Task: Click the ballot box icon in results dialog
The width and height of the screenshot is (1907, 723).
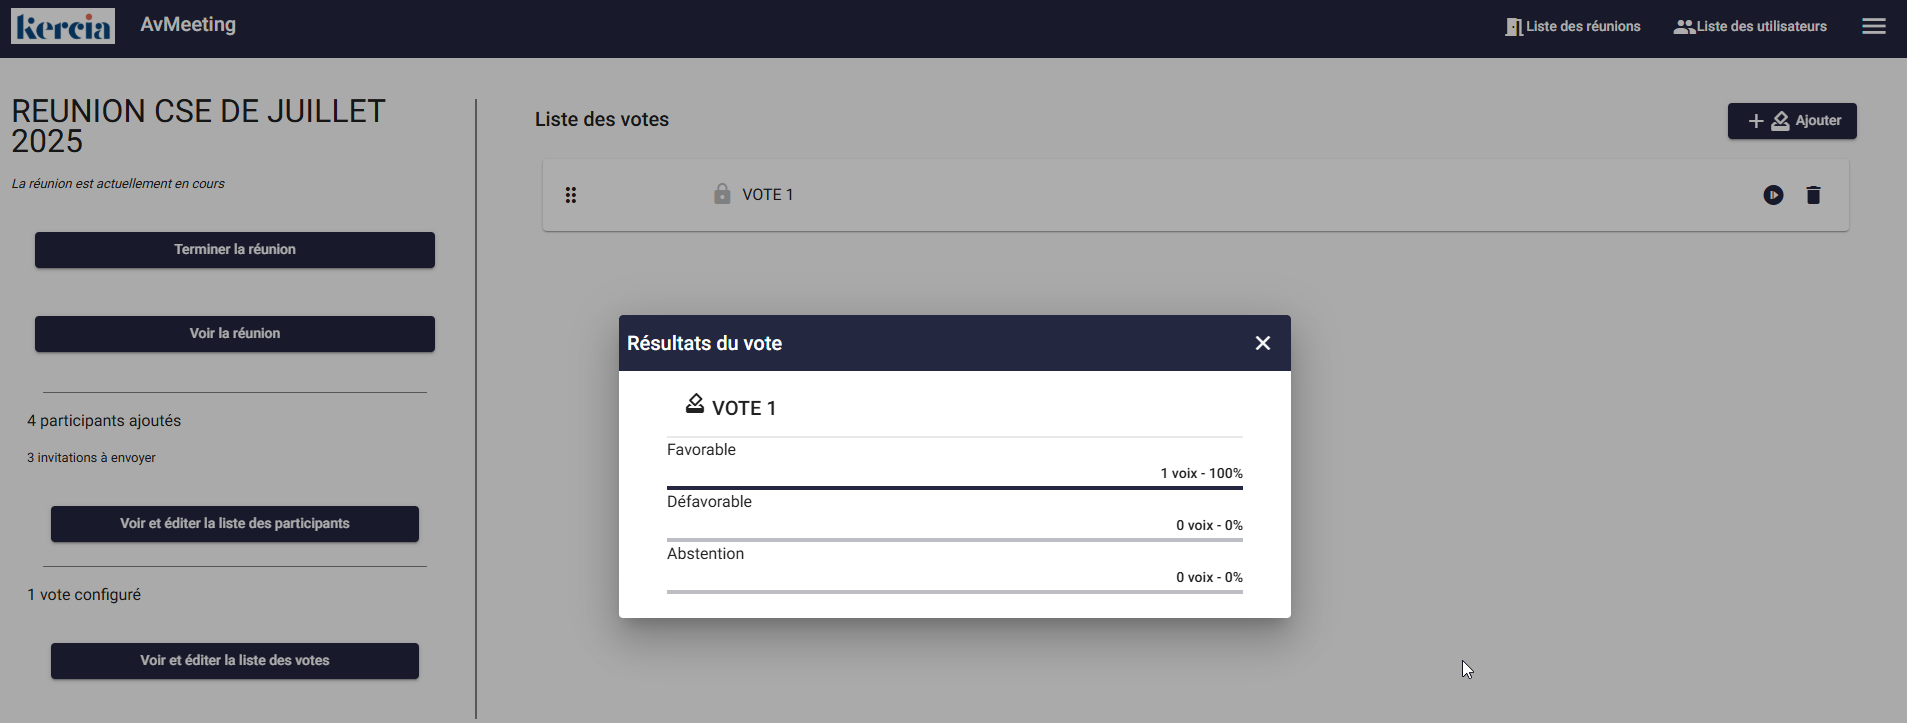Action: (695, 404)
